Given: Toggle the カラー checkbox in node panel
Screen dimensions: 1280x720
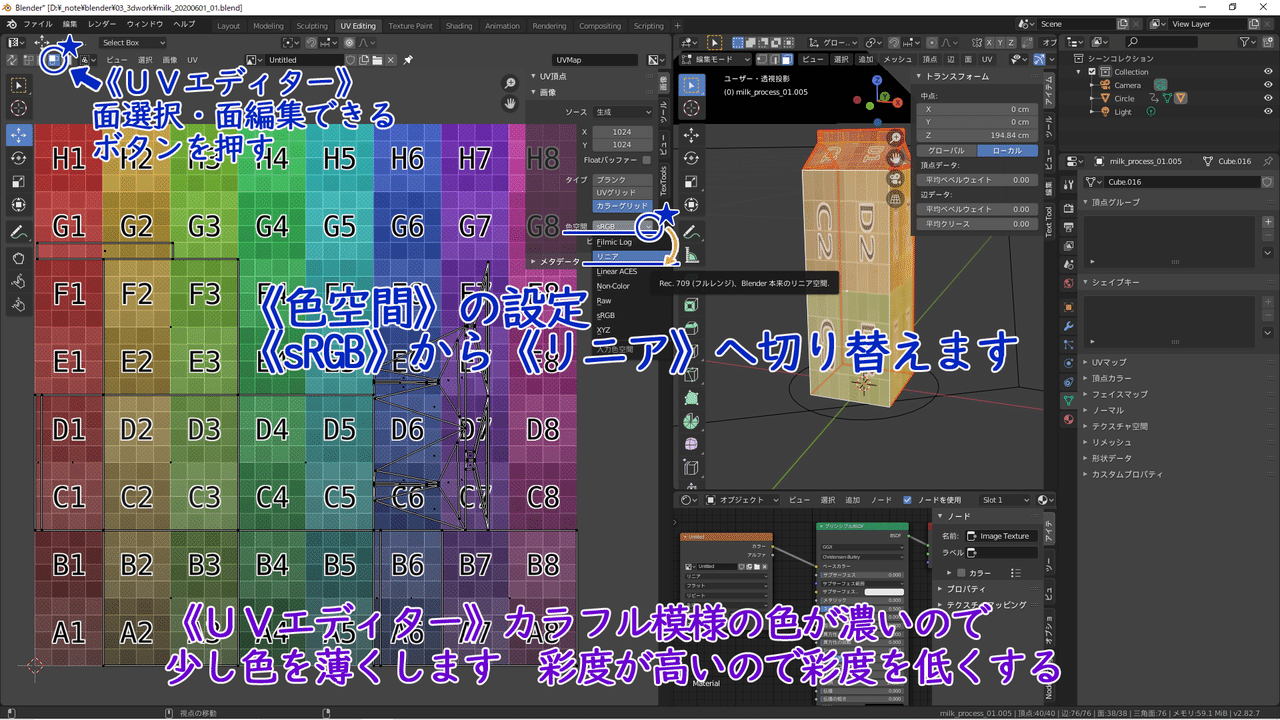Looking at the screenshot, I should pos(961,573).
